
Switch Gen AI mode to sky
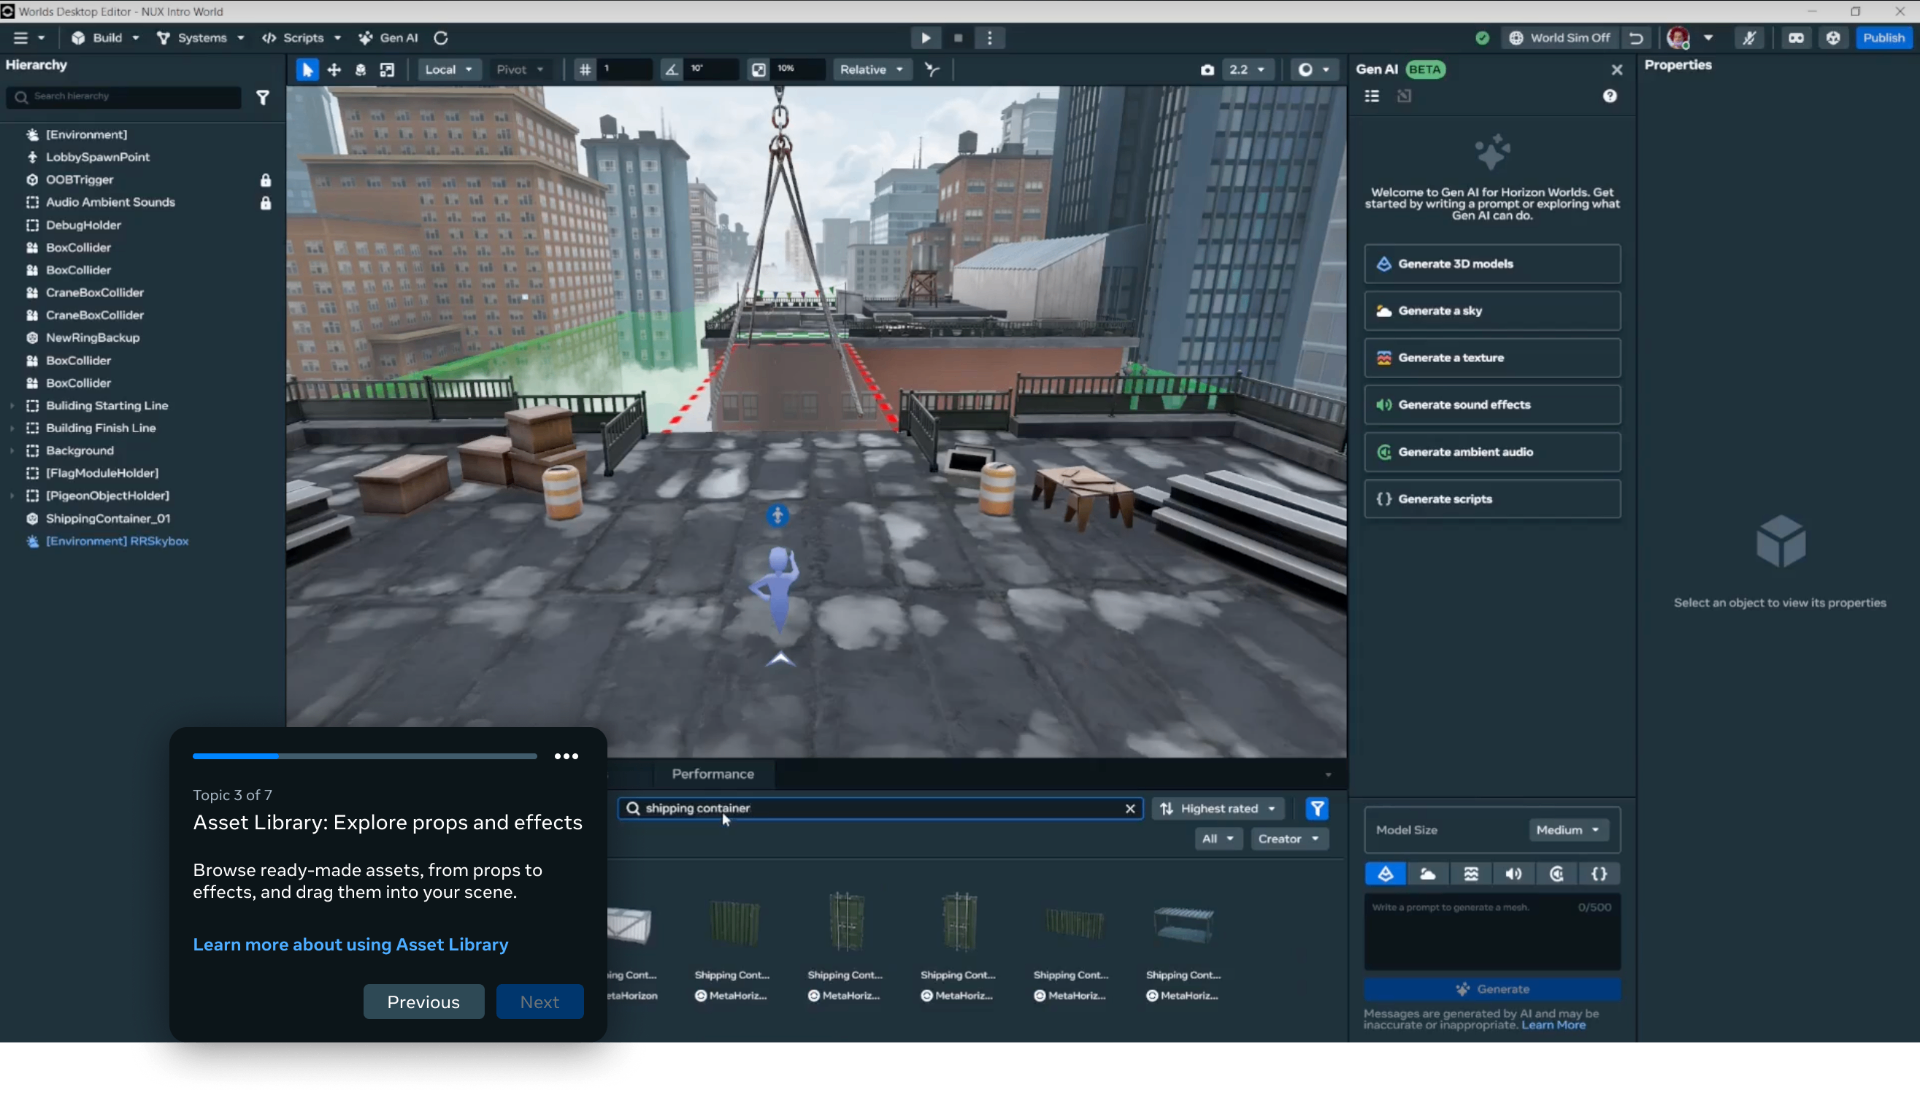pyautogui.click(x=1428, y=874)
